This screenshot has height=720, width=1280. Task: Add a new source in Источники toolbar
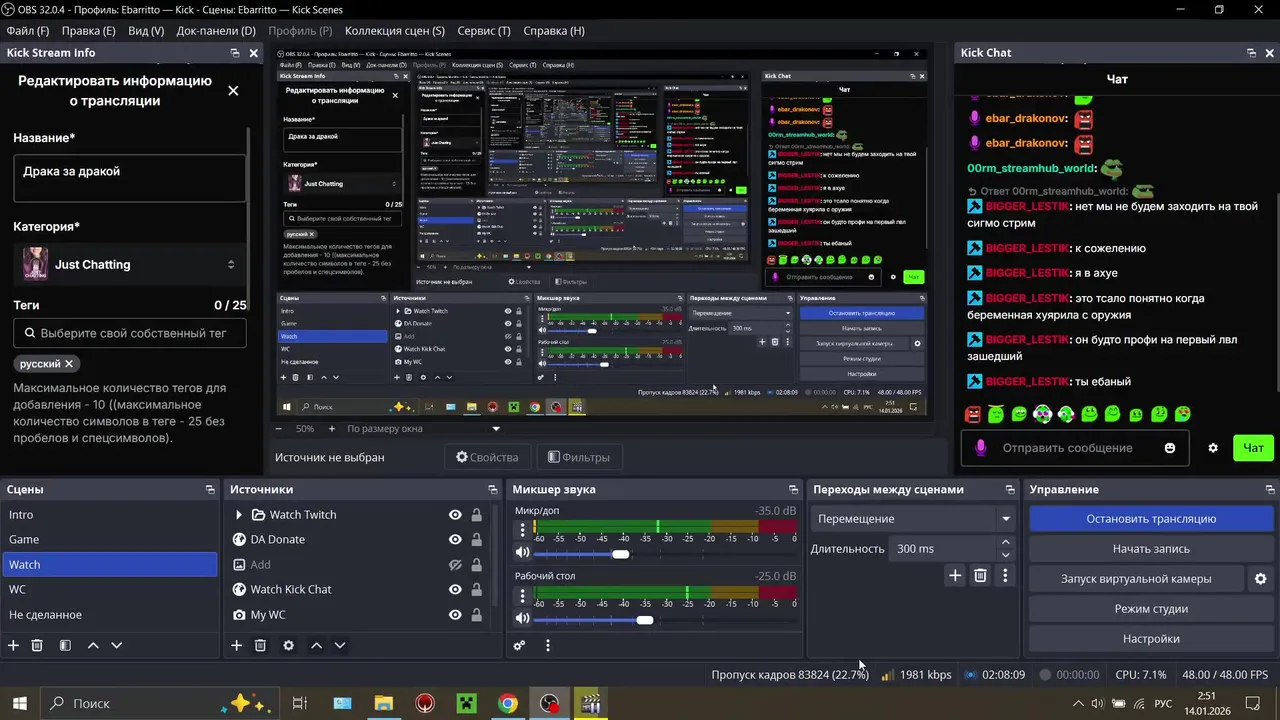(x=237, y=645)
